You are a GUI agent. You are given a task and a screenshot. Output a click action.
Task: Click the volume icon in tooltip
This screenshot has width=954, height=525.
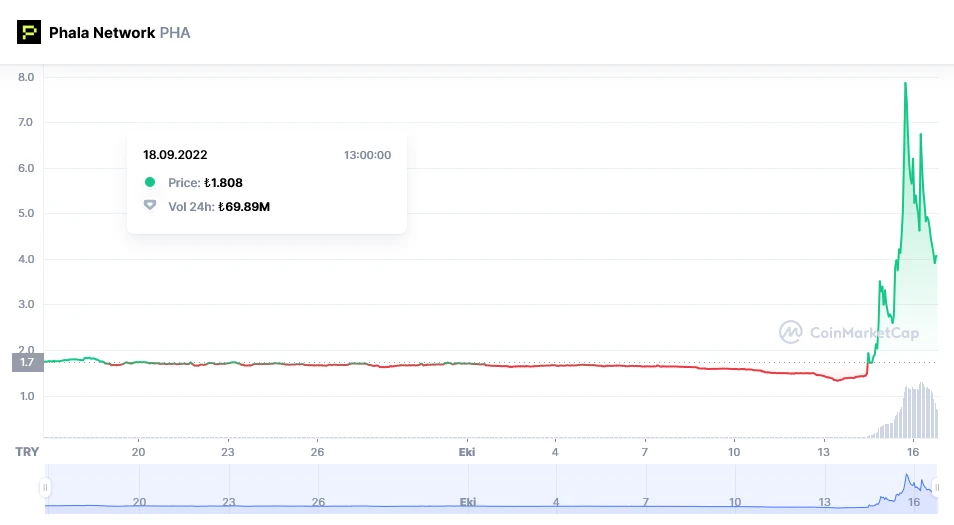coord(150,206)
